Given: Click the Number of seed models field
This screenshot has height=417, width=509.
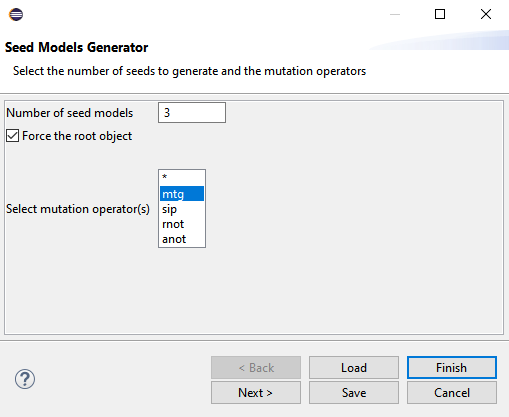Looking at the screenshot, I should pos(192,113).
